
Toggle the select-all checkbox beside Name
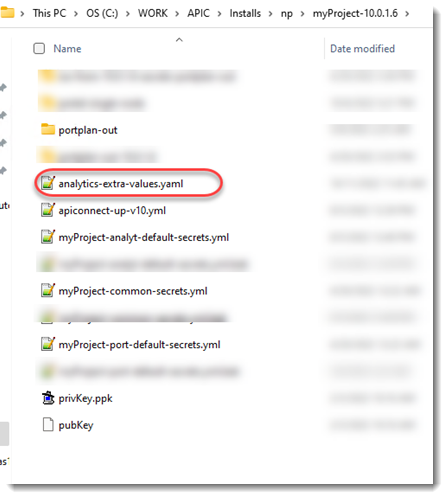point(39,48)
